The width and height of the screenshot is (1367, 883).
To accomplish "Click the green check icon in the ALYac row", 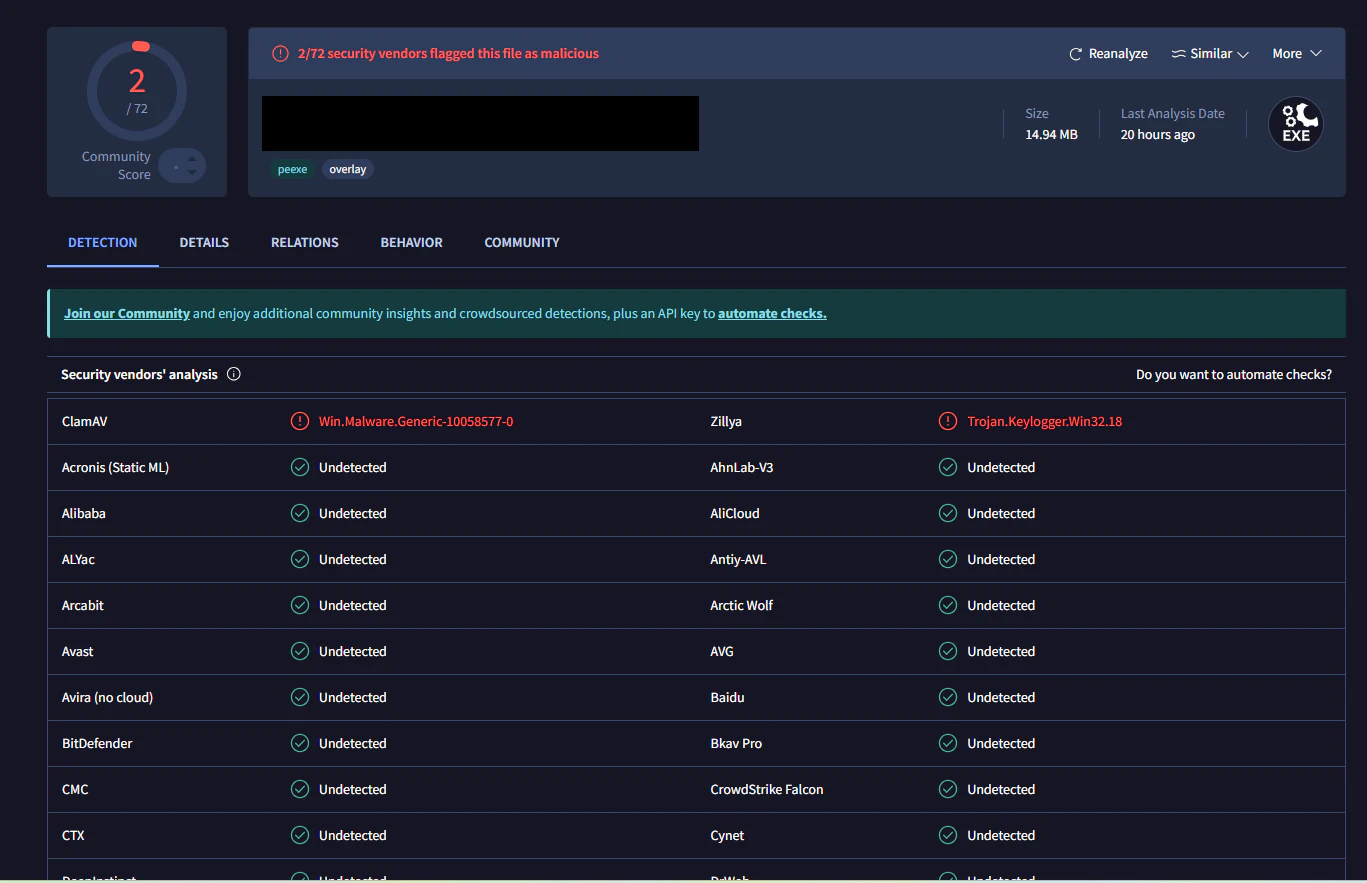I will (x=299, y=559).
